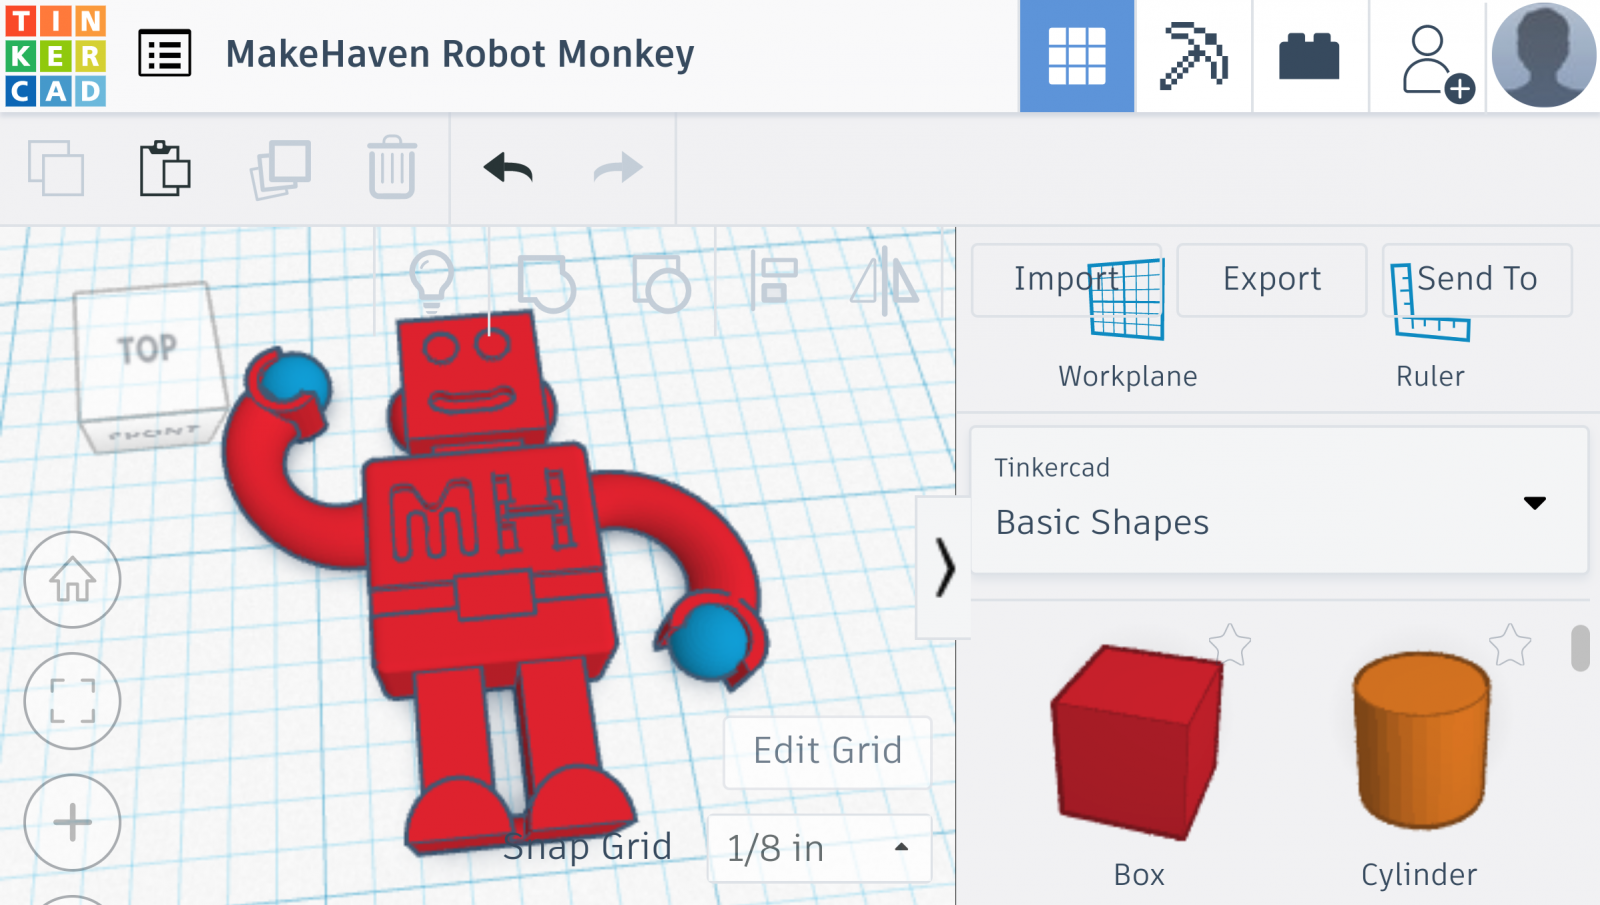Toggle the Cylinder shape favorite star
The image size is (1600, 905).
tap(1510, 645)
